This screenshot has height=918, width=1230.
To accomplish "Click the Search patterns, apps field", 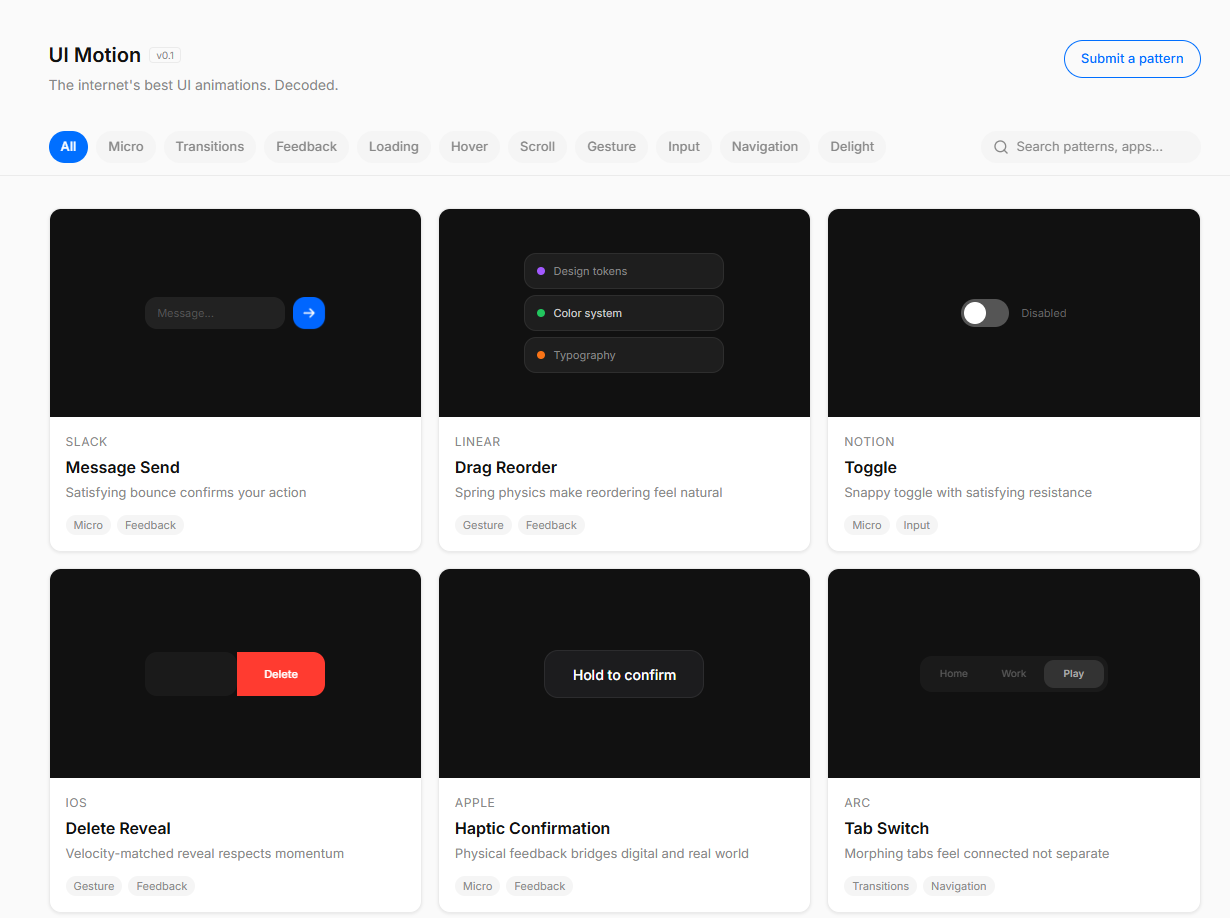I will [x=1090, y=146].
